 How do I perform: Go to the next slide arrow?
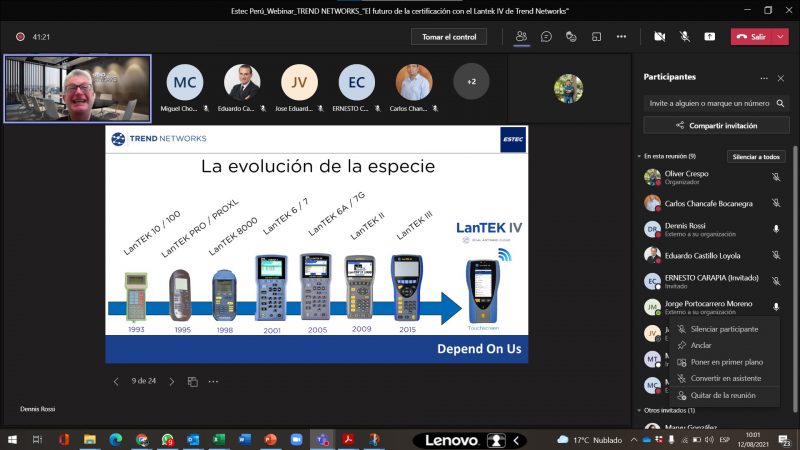tap(171, 381)
